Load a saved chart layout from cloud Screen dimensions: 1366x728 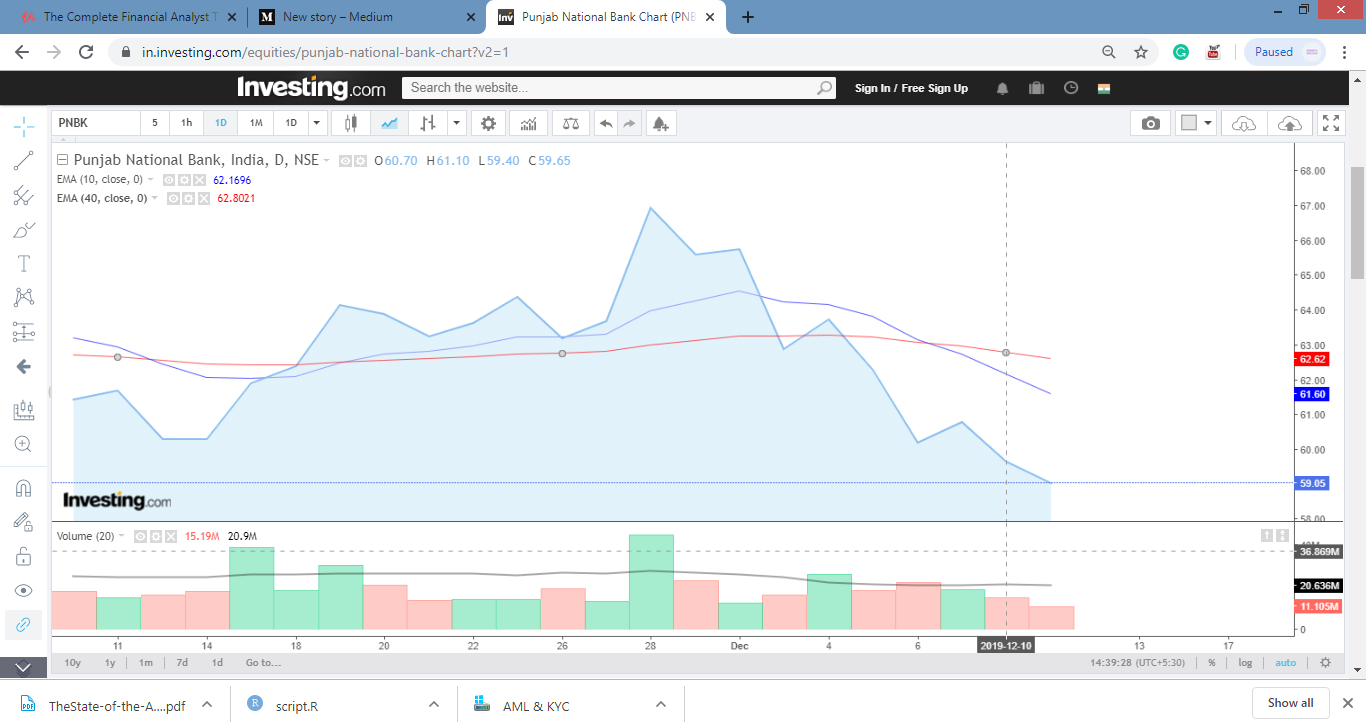(1244, 123)
